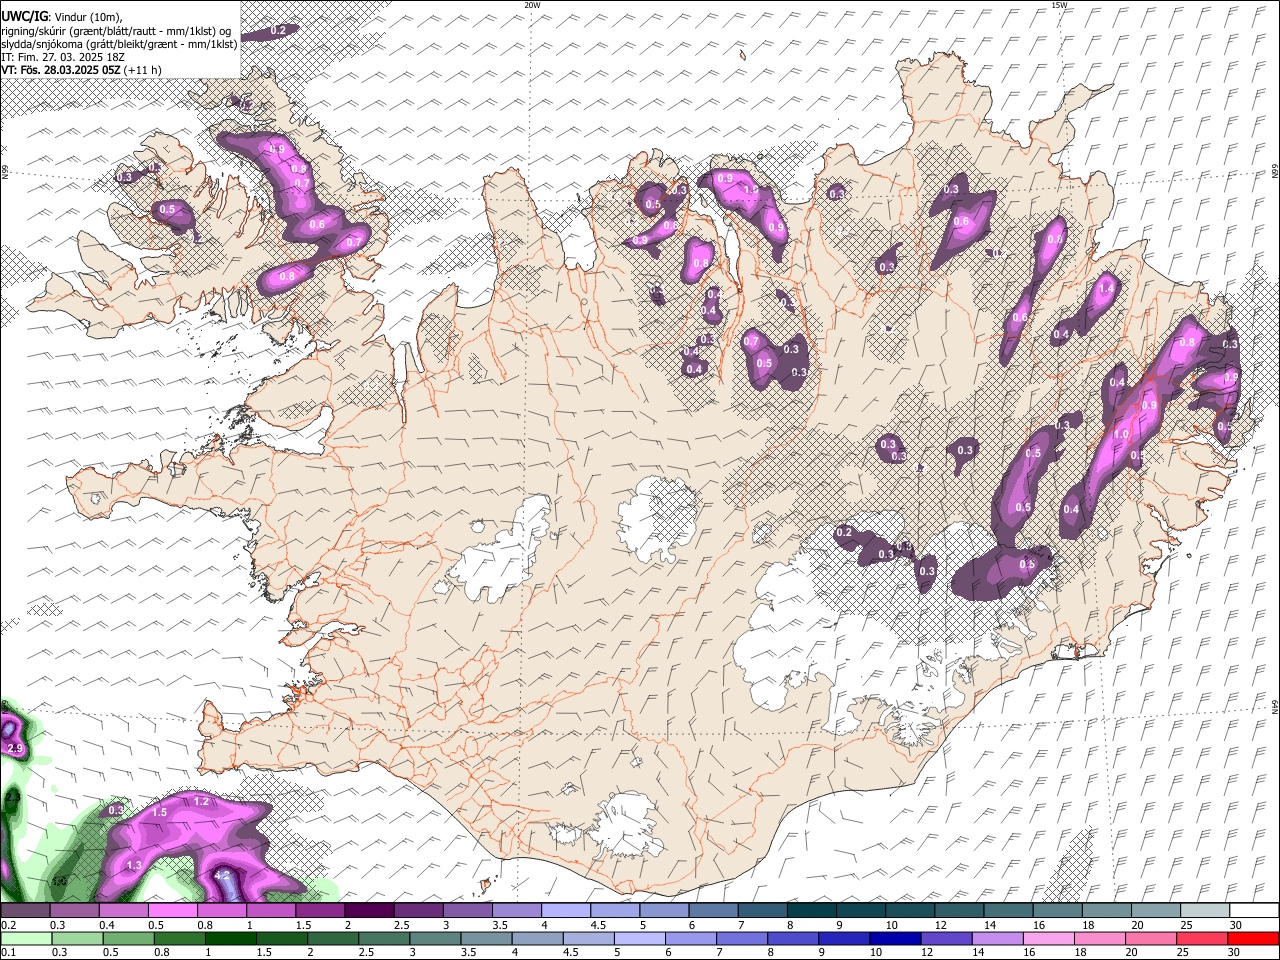
Task: Click the 1.3 snowfall value offshore southwest
Action: (134, 865)
